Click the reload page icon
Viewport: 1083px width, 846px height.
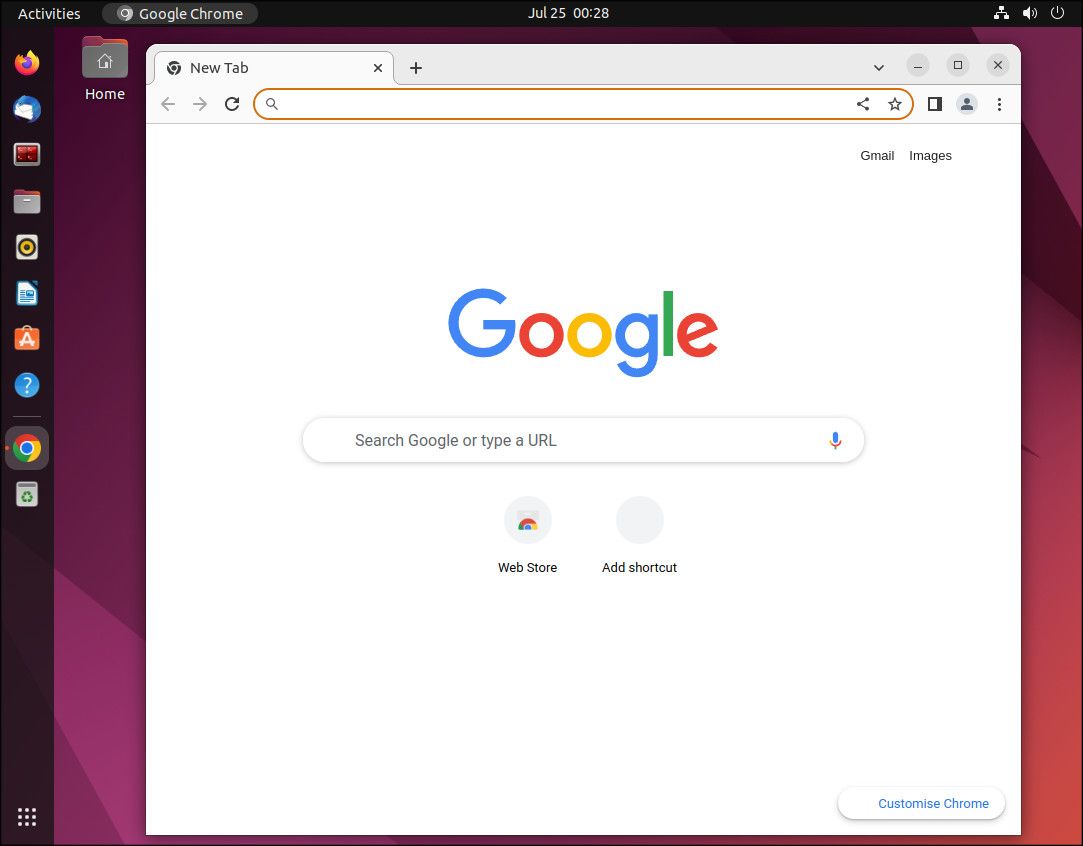click(232, 104)
